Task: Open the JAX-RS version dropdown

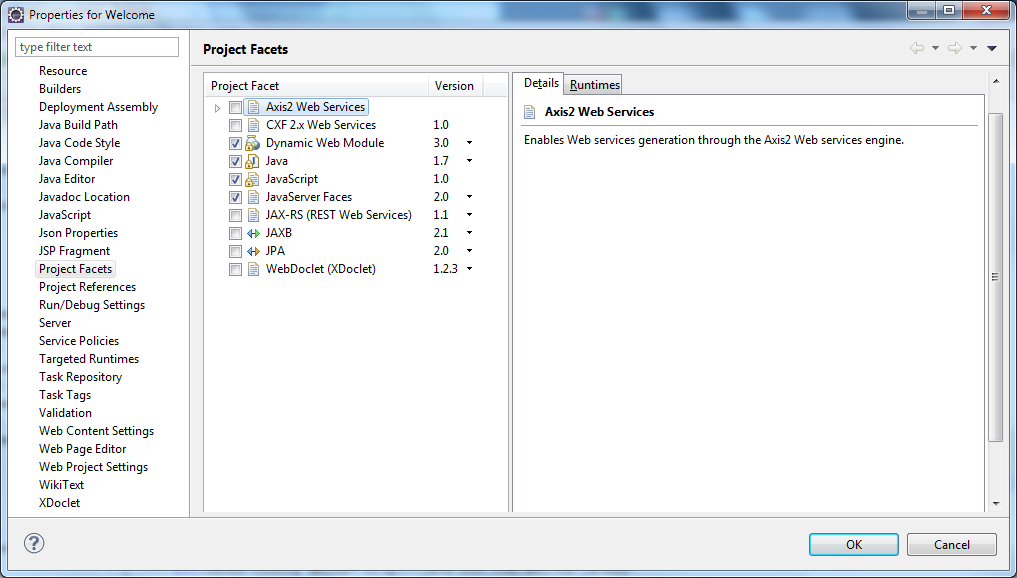Action: click(x=470, y=215)
